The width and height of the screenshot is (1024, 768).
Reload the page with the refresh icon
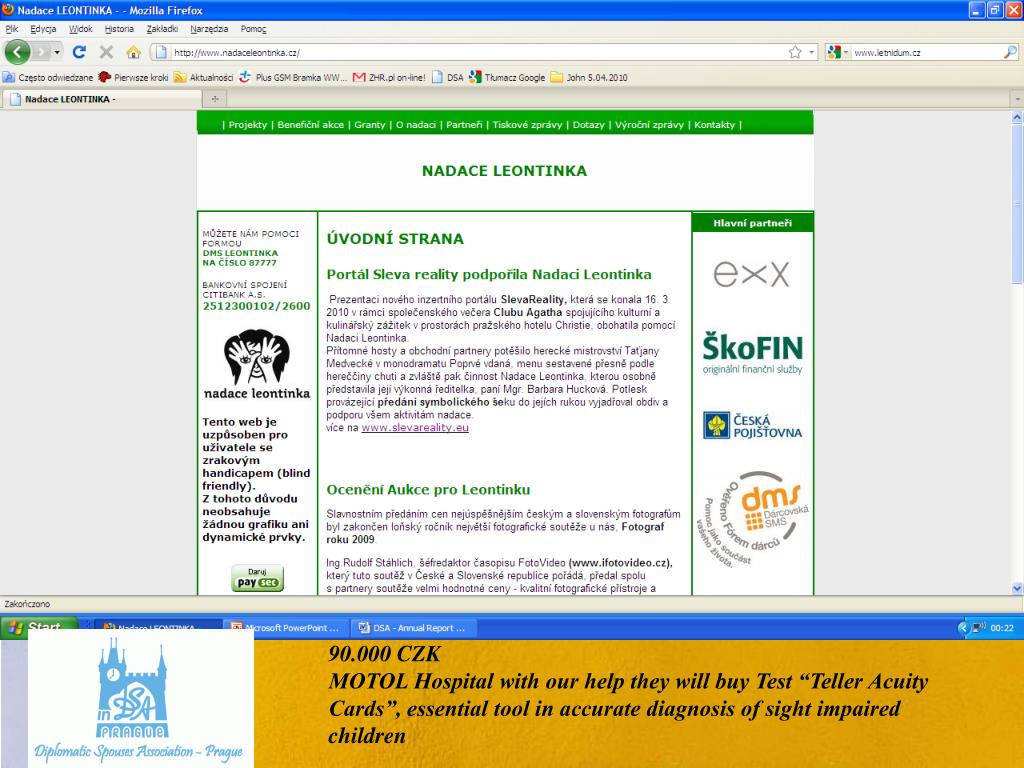point(80,52)
